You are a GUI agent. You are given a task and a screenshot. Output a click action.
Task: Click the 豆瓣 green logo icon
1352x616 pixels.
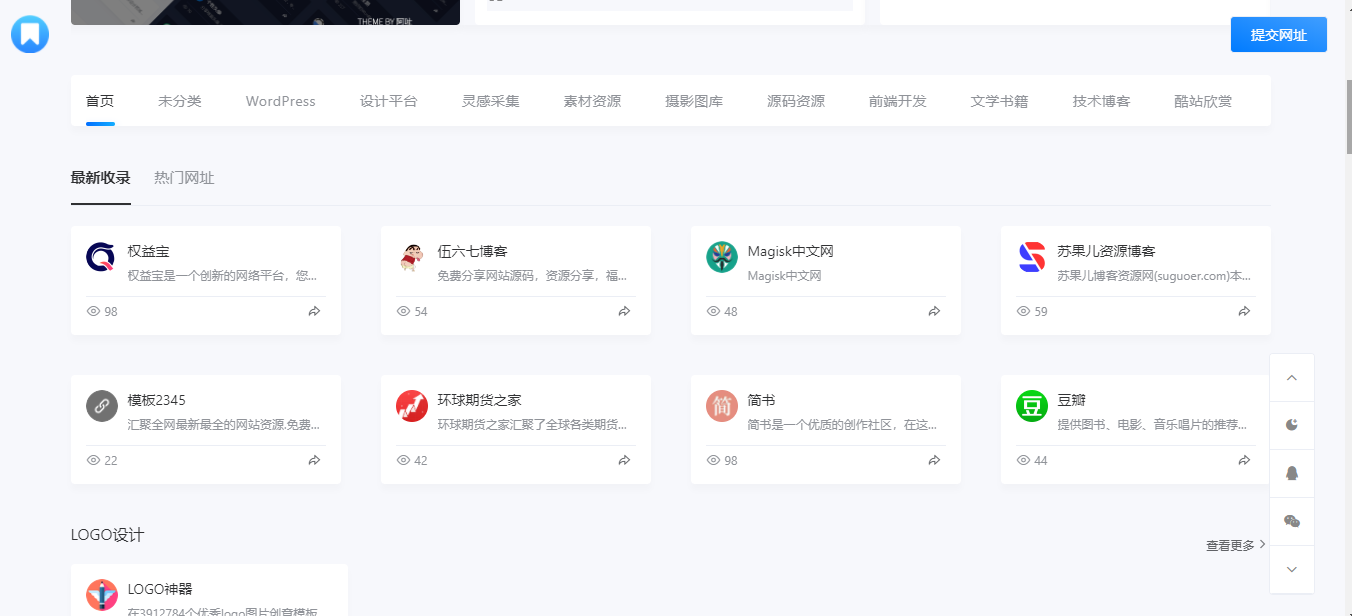tap(1032, 406)
